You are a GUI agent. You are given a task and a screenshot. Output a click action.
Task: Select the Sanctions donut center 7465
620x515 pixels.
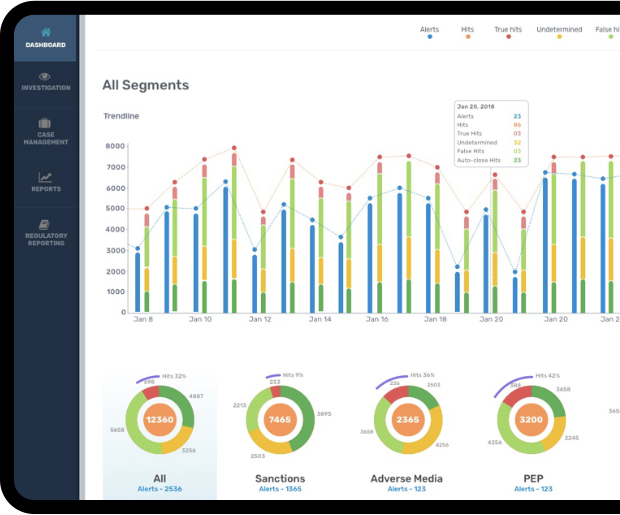coord(280,420)
